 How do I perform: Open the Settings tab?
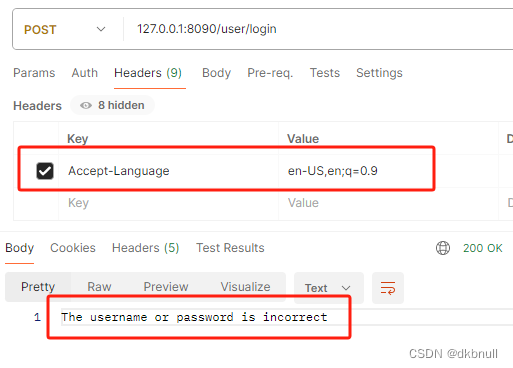[x=379, y=73]
